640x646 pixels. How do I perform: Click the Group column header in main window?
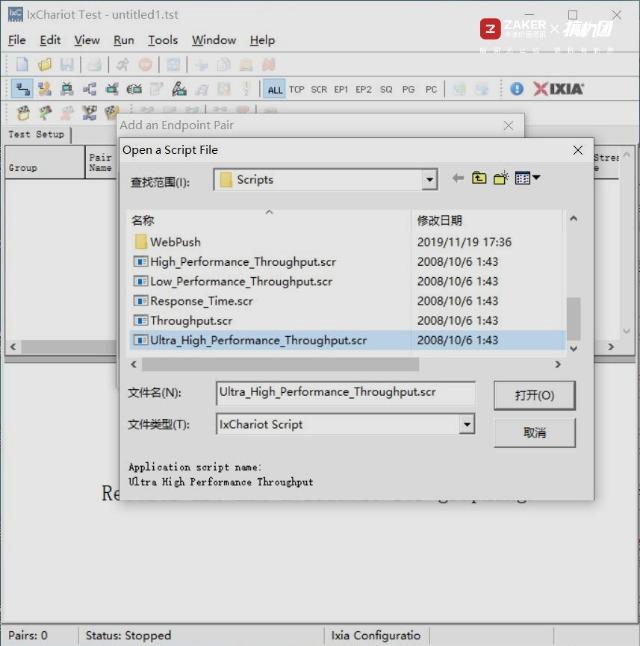(x=45, y=162)
